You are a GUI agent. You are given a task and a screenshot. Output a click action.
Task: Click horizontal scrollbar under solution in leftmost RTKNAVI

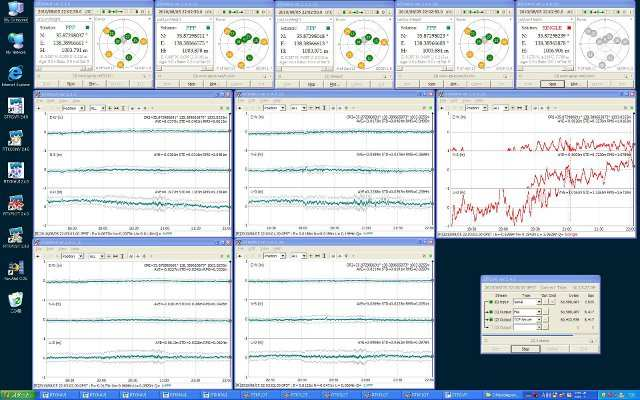[x=64, y=69]
